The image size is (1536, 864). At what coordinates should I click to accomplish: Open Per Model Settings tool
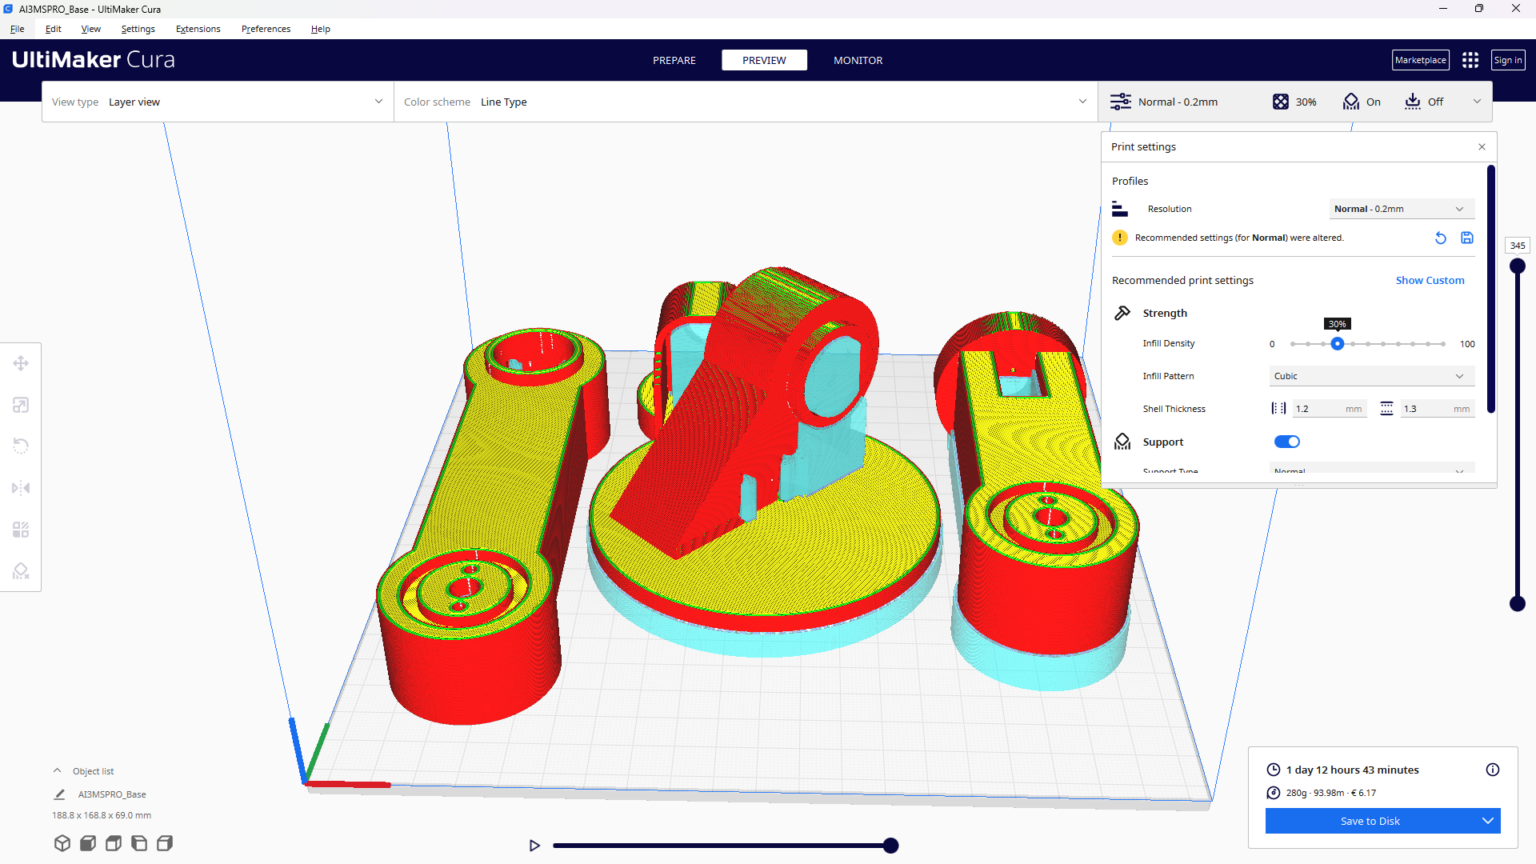coord(20,529)
